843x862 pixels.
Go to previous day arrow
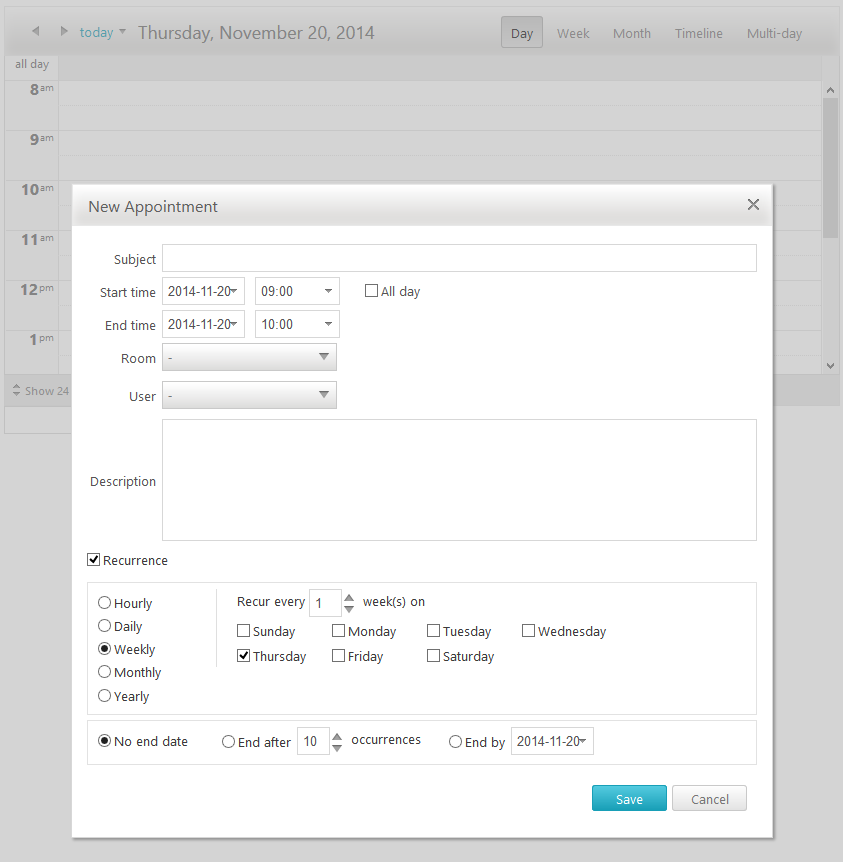point(36,31)
